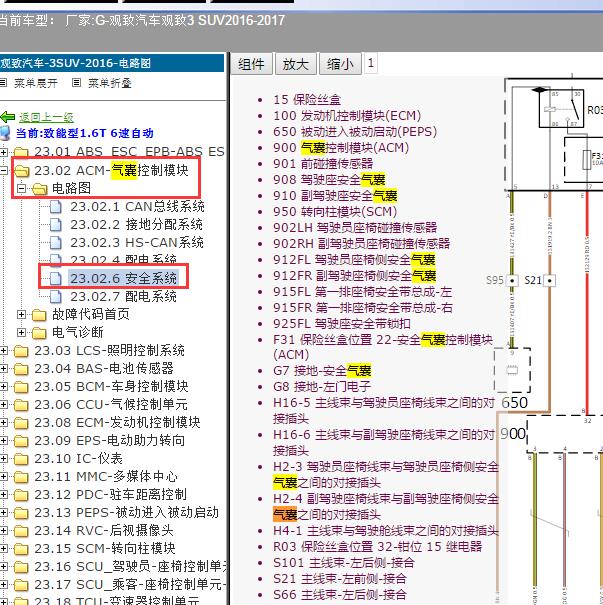Select 23.02.7 配电系统 in the tree

tap(123, 296)
